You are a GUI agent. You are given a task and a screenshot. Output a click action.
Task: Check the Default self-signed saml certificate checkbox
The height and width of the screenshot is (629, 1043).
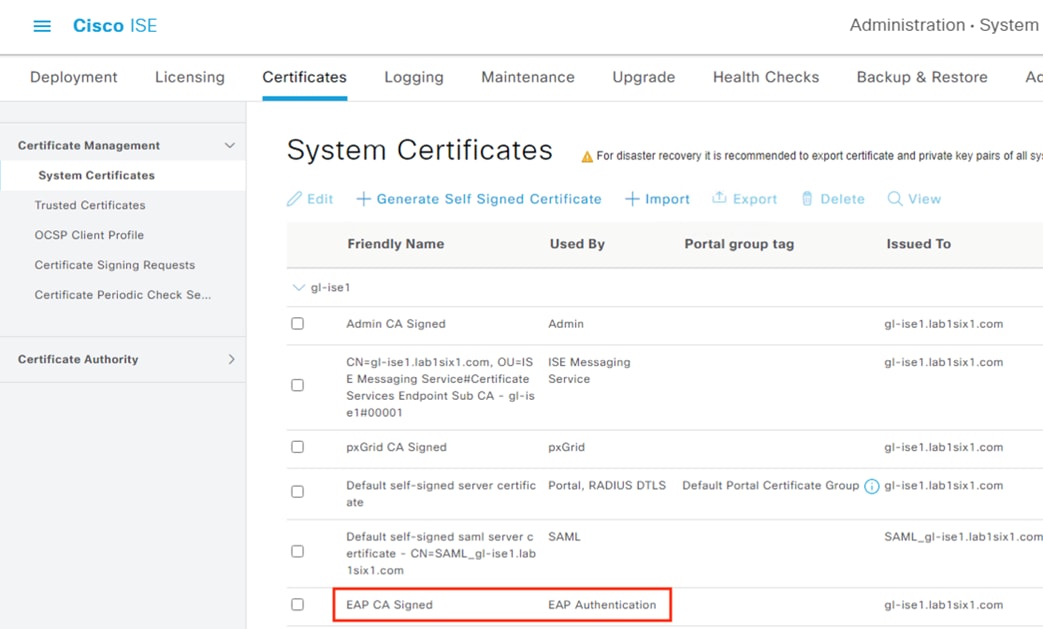297,551
